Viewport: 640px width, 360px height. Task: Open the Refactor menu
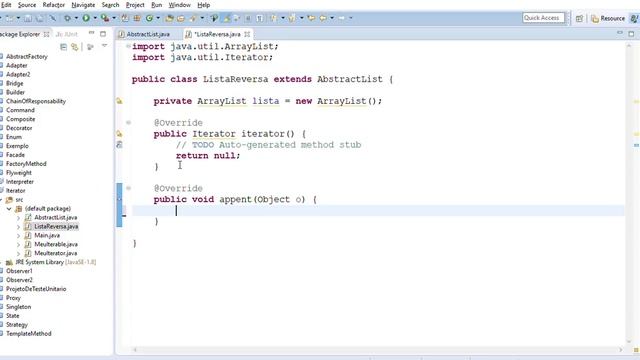[x=53, y=5]
